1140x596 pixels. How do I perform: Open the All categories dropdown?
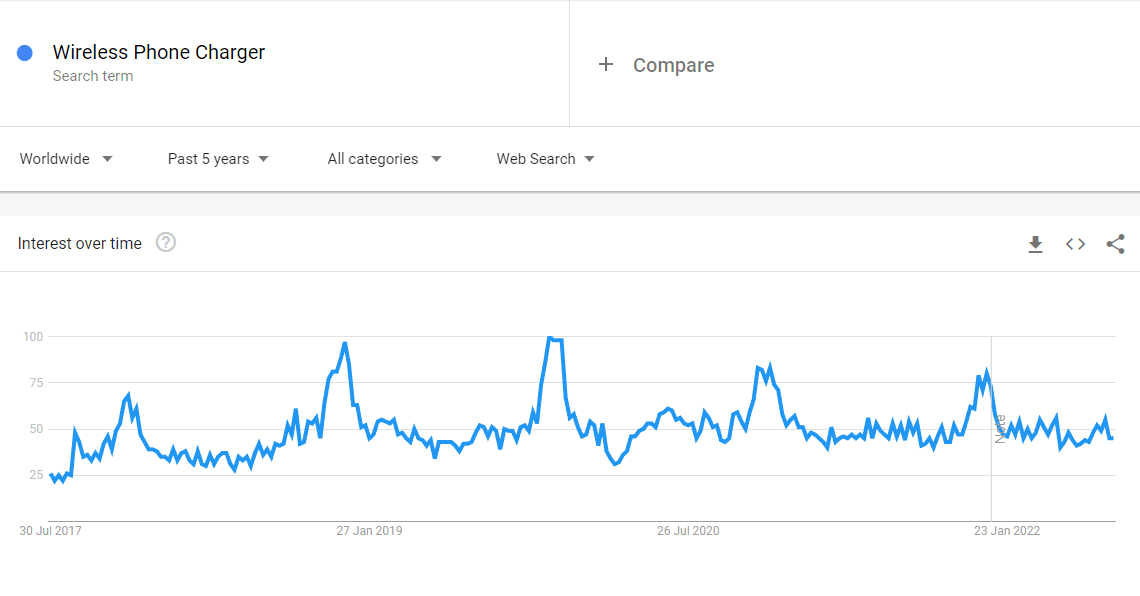pyautogui.click(x=385, y=158)
